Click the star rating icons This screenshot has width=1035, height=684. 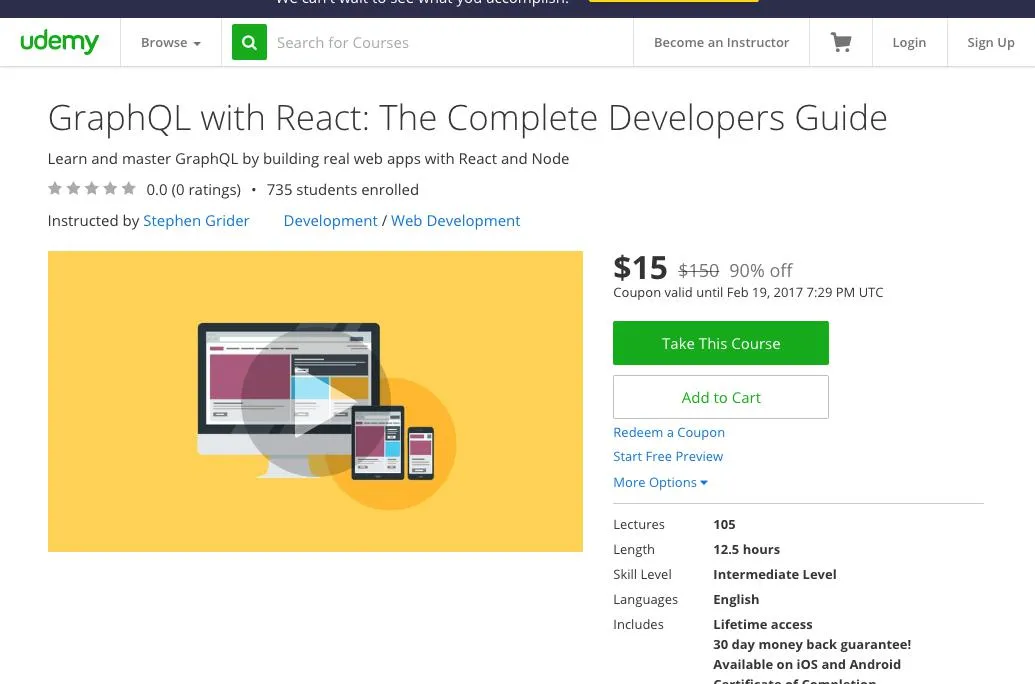[92, 189]
